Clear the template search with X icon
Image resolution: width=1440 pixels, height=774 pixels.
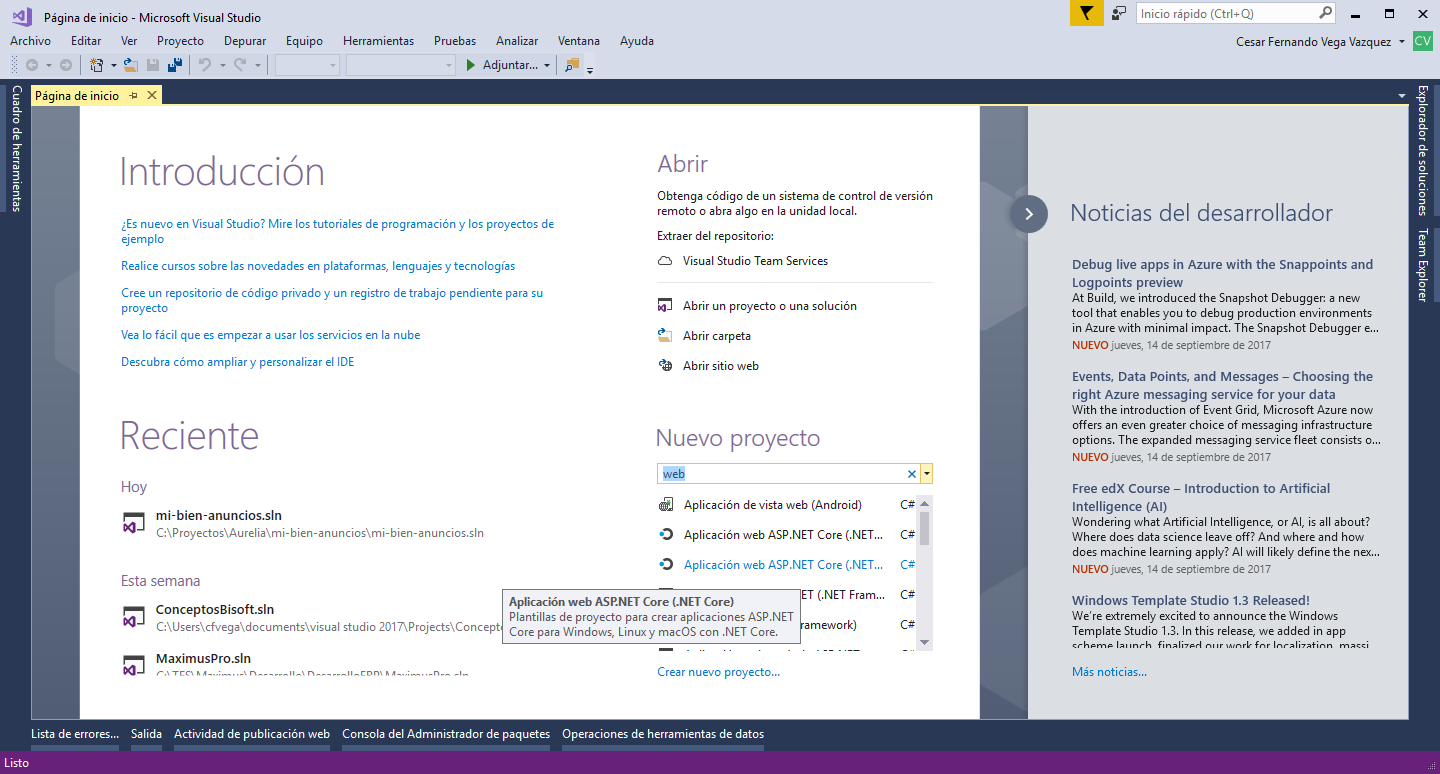pyautogui.click(x=911, y=474)
